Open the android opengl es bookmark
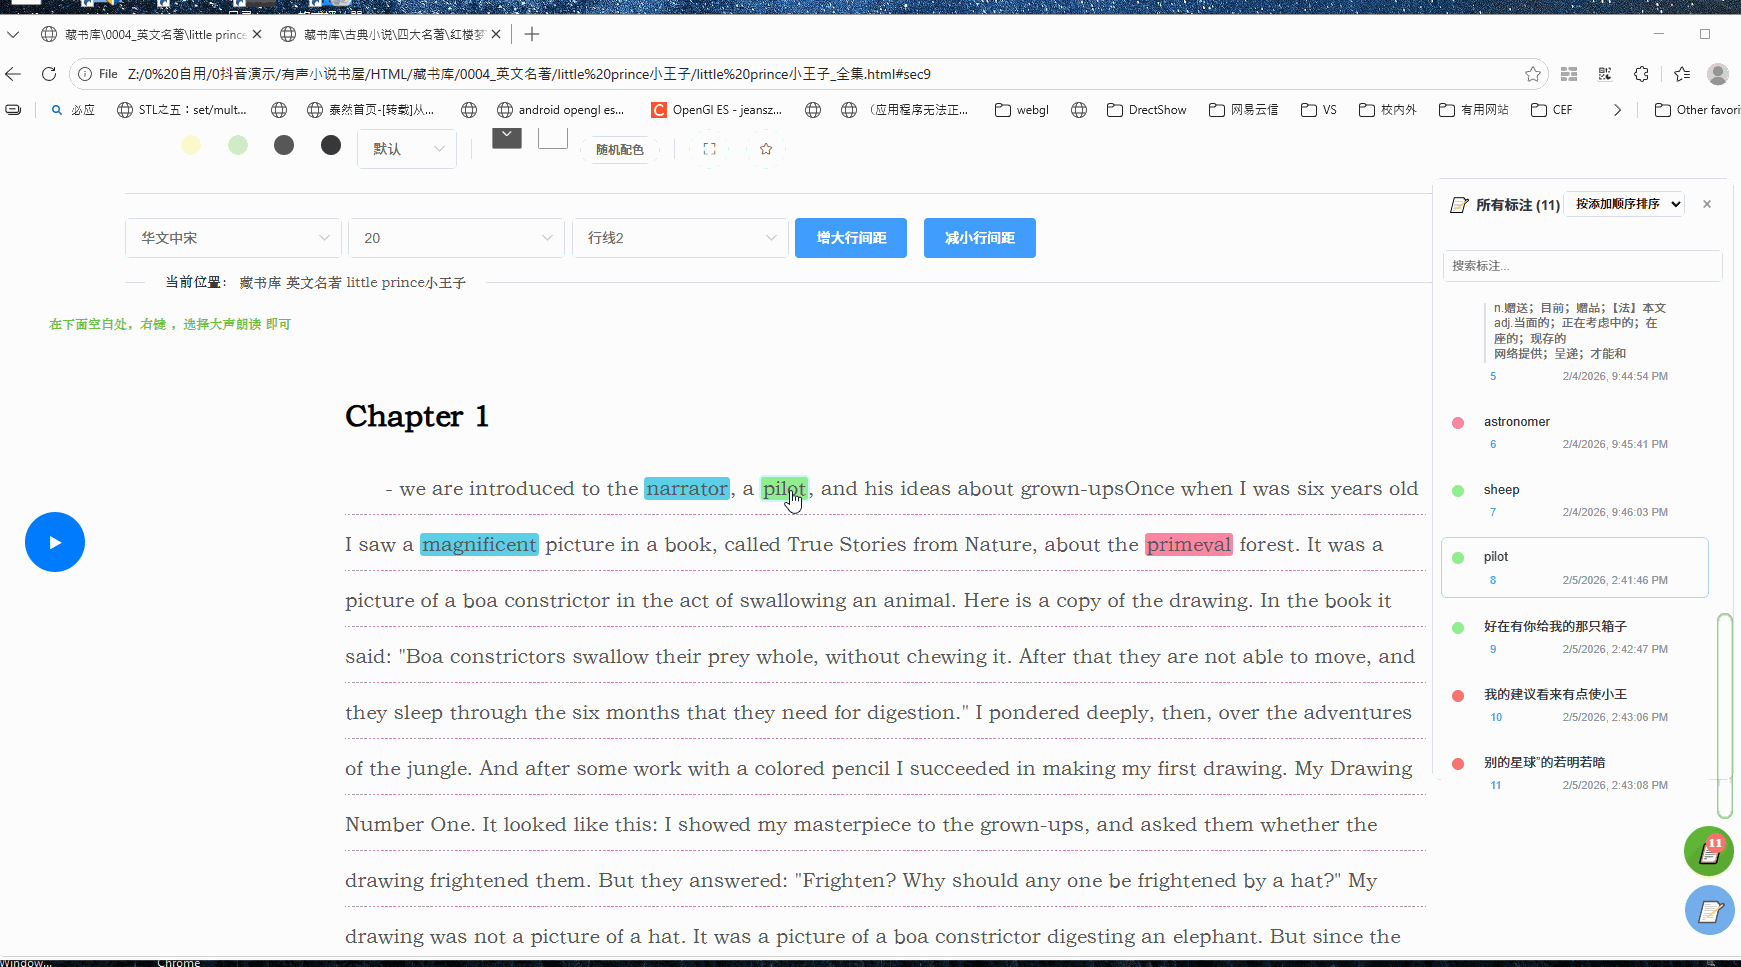 [561, 110]
